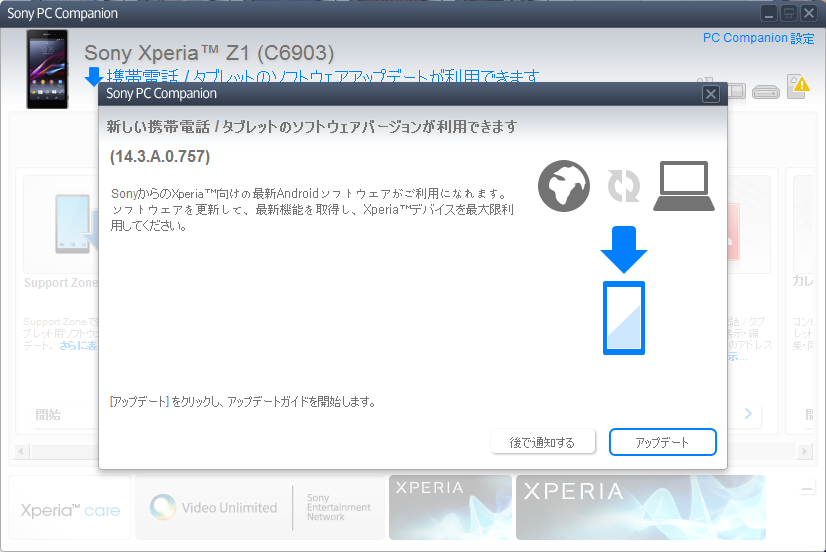
Task: Open the small XPERIA banner tile
Action: pyautogui.click(x=450, y=508)
